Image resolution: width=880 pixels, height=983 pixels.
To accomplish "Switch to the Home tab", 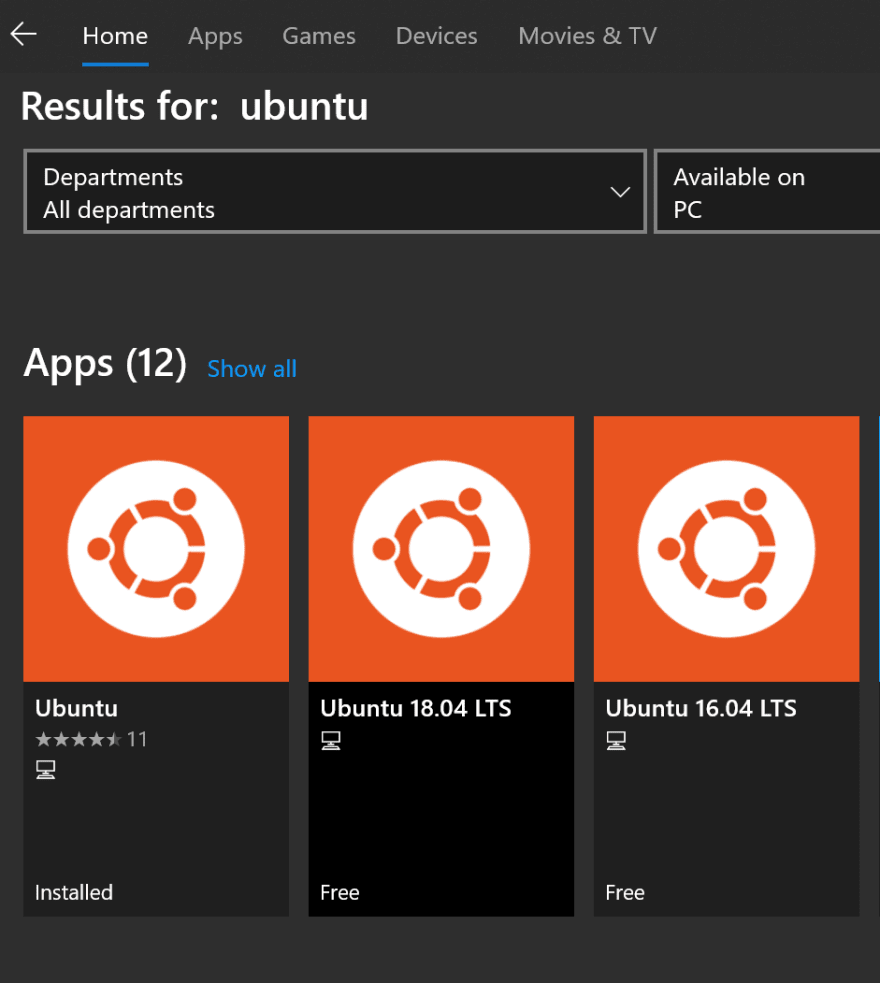I will point(115,36).
